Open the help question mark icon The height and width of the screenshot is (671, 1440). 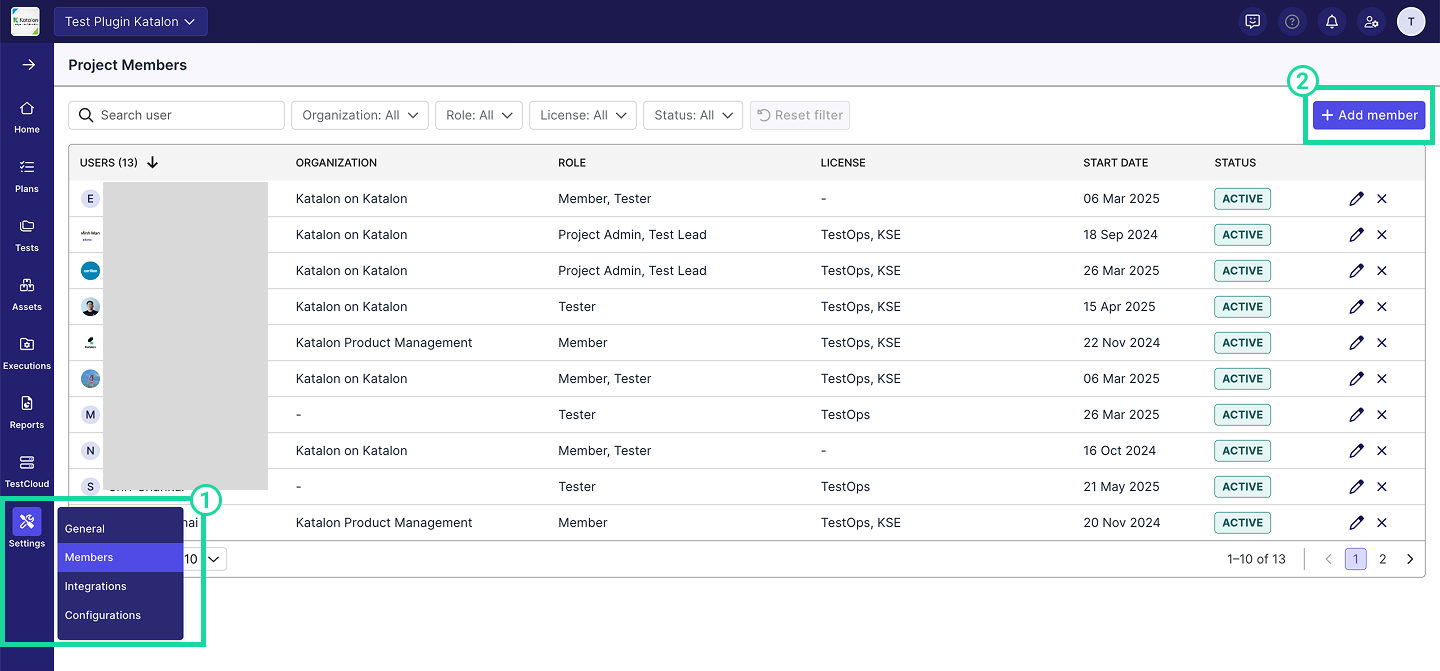point(1292,21)
